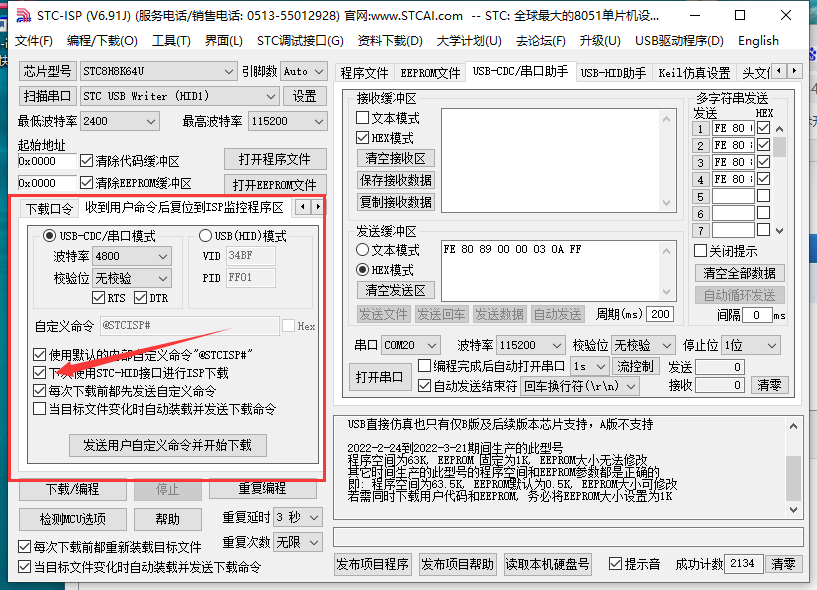Click right arrow beside the 收到用户命令后复位 tab

tap(317, 207)
